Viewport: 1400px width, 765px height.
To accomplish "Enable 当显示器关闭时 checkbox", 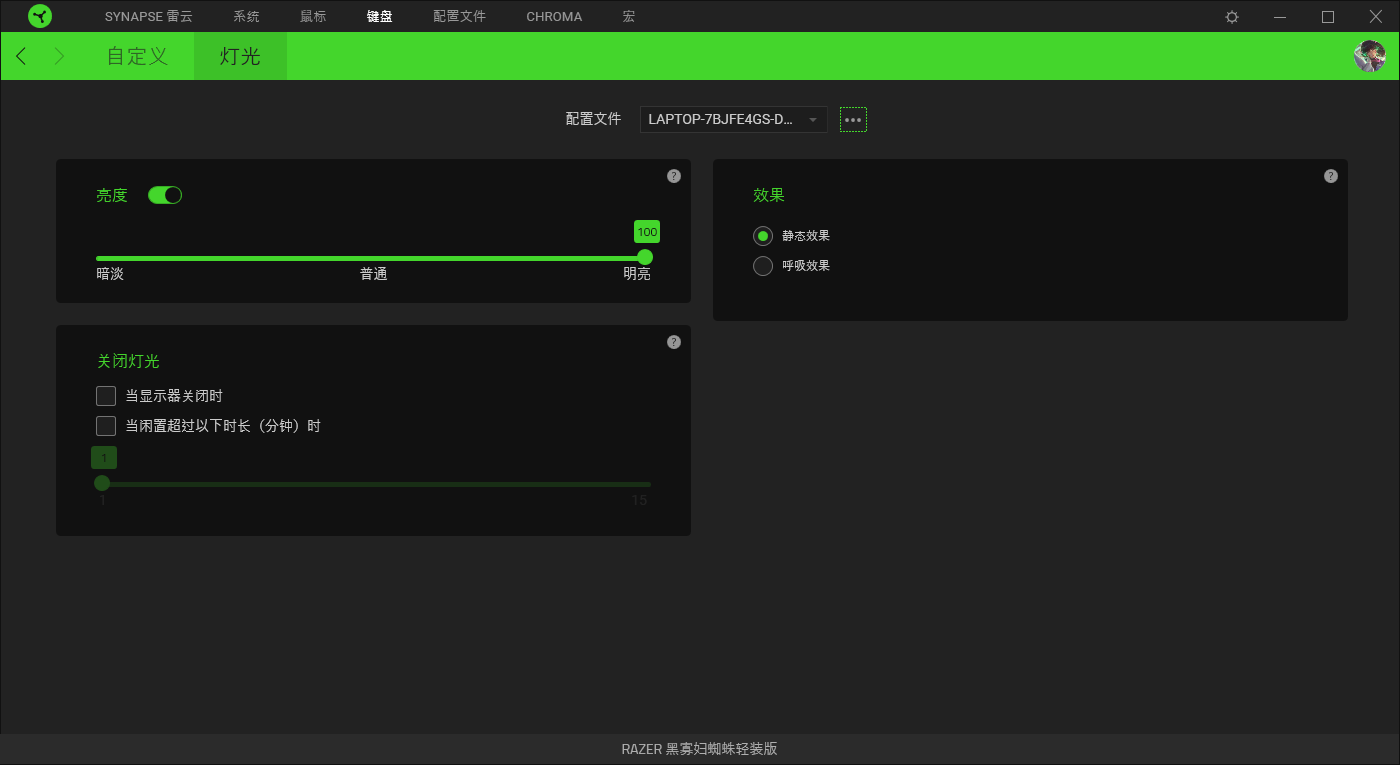I will point(106,396).
